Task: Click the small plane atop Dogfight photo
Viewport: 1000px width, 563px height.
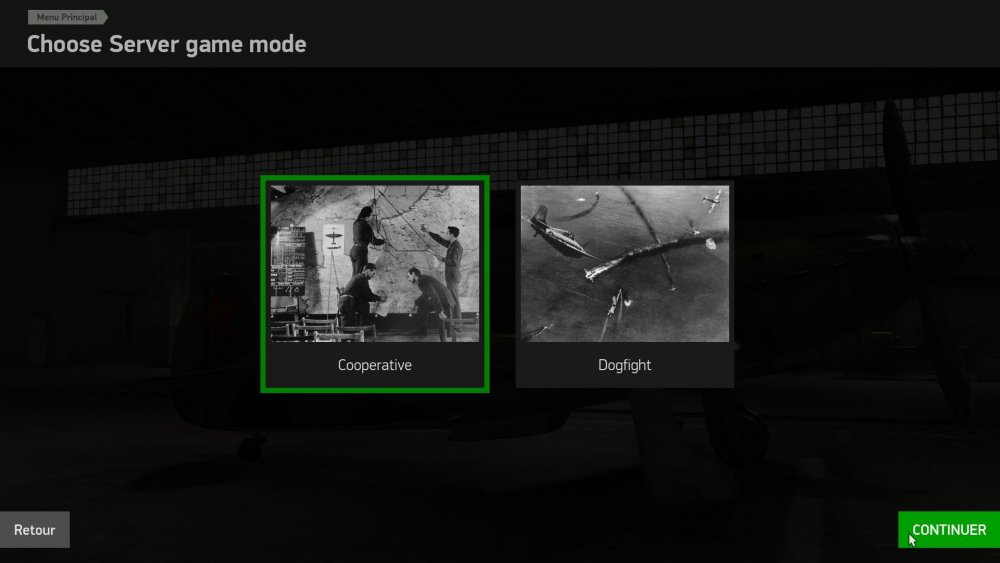Action: 713,201
